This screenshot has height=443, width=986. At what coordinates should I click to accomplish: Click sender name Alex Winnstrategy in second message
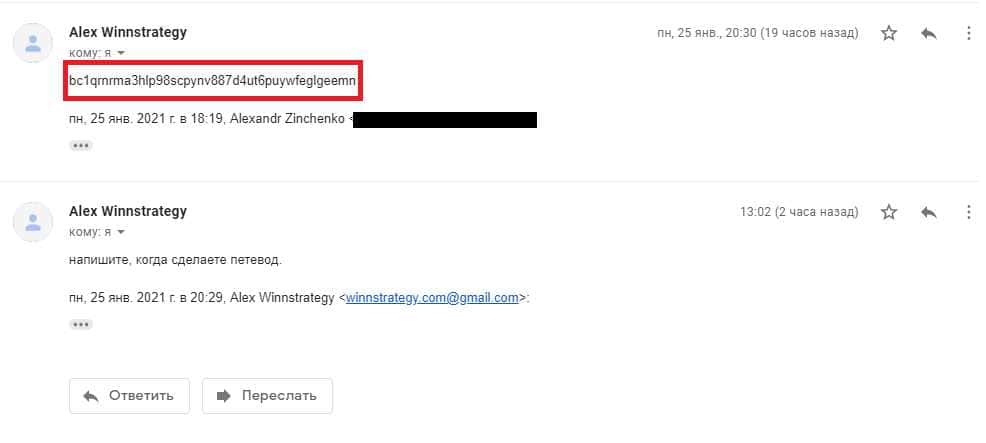coord(128,211)
